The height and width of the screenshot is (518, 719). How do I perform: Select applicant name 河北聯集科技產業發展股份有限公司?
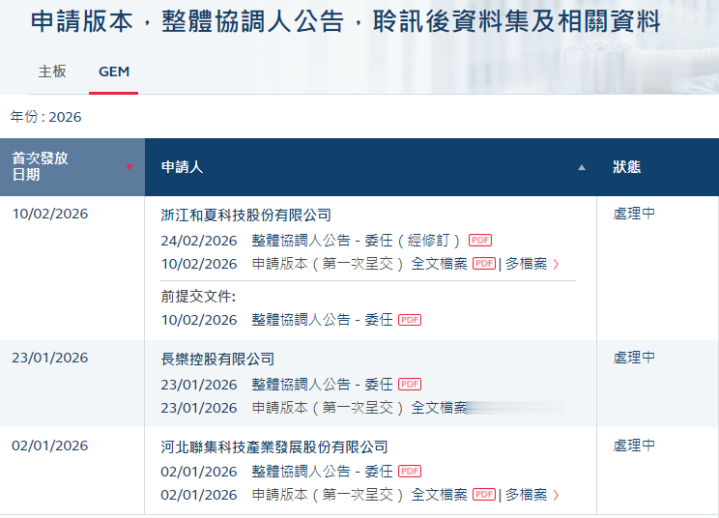tap(274, 447)
